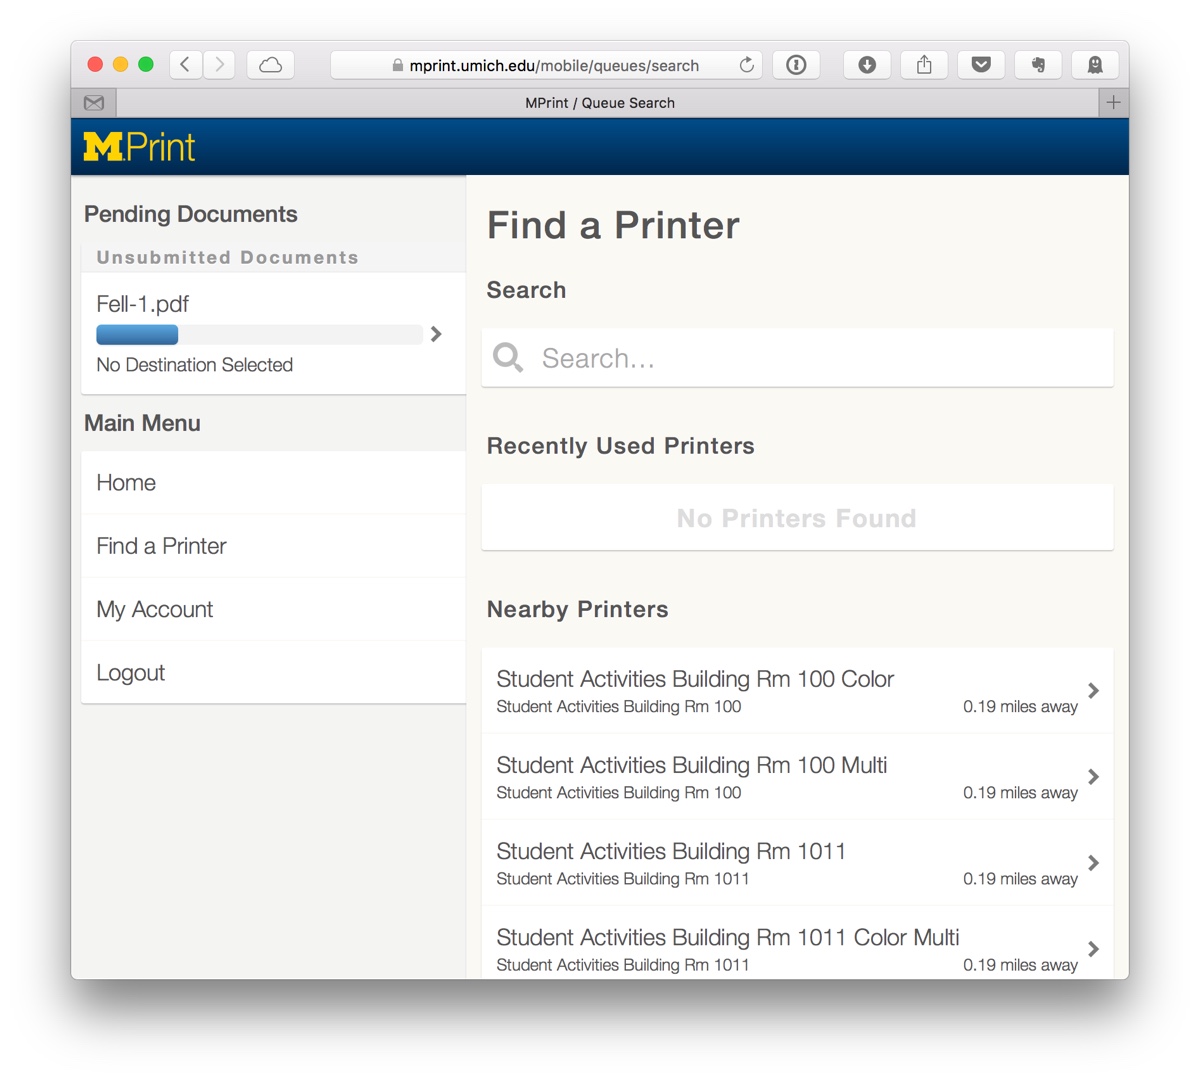
Task: Click the "Recently Used Printers" heading
Action: click(621, 446)
